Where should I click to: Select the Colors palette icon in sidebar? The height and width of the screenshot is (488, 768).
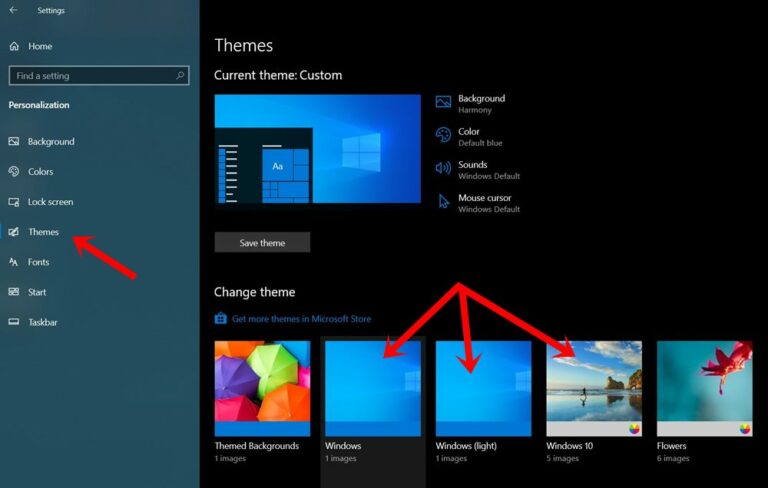coord(14,171)
